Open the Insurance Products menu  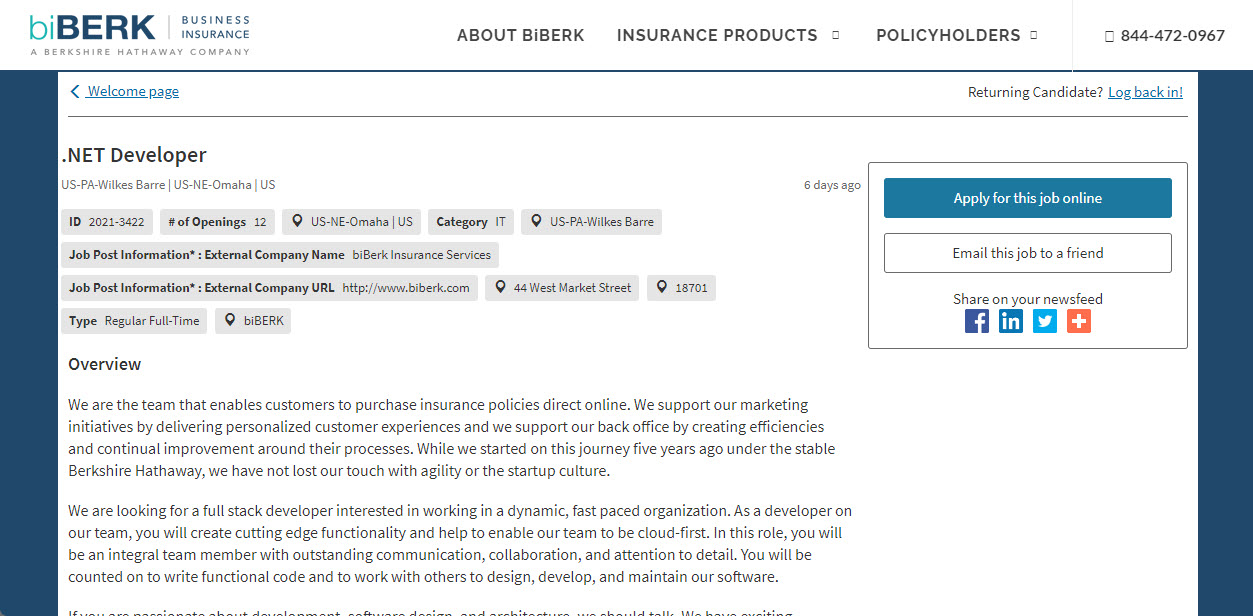(x=717, y=36)
